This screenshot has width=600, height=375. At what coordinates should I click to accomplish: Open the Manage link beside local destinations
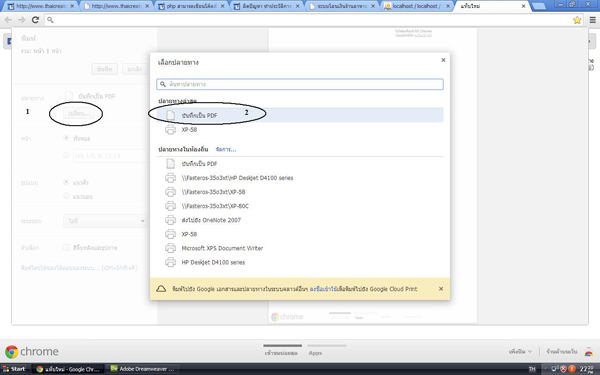(x=226, y=149)
